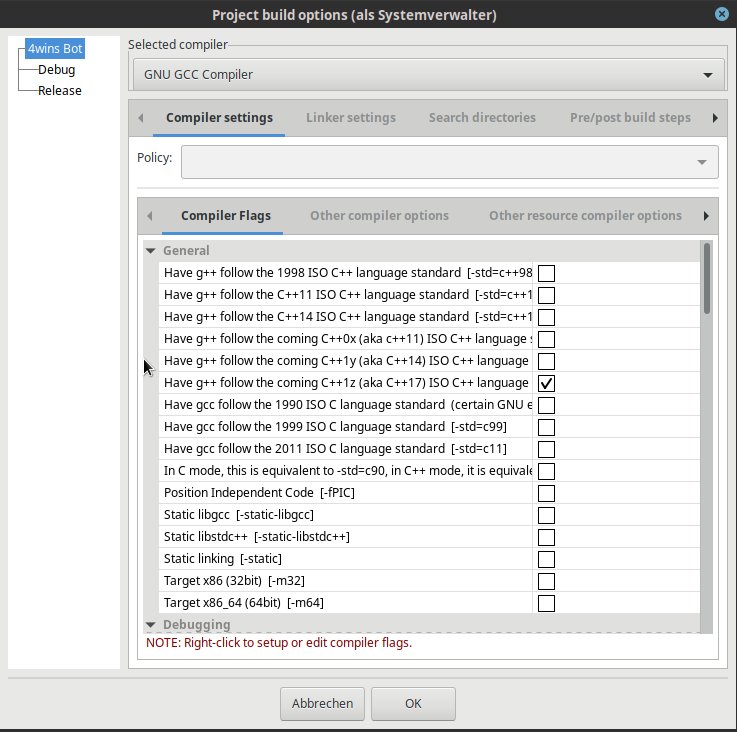
Task: Enable C++11 ISO standard checkbox
Action: click(546, 295)
